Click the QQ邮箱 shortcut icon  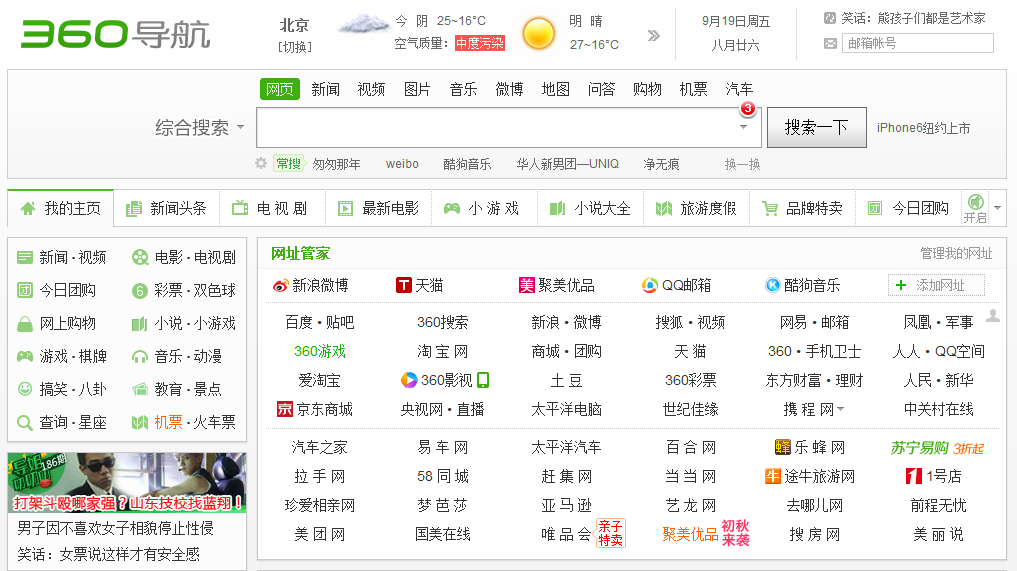click(x=650, y=286)
